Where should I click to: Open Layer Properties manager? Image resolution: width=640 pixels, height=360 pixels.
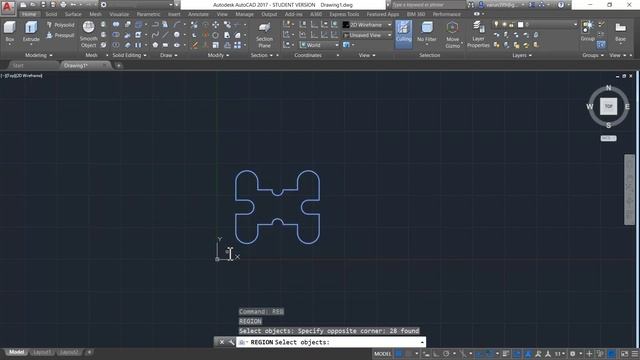pos(478,35)
